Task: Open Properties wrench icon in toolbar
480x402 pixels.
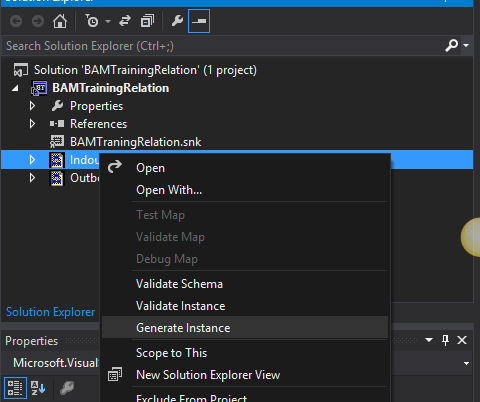Action: [x=177, y=21]
